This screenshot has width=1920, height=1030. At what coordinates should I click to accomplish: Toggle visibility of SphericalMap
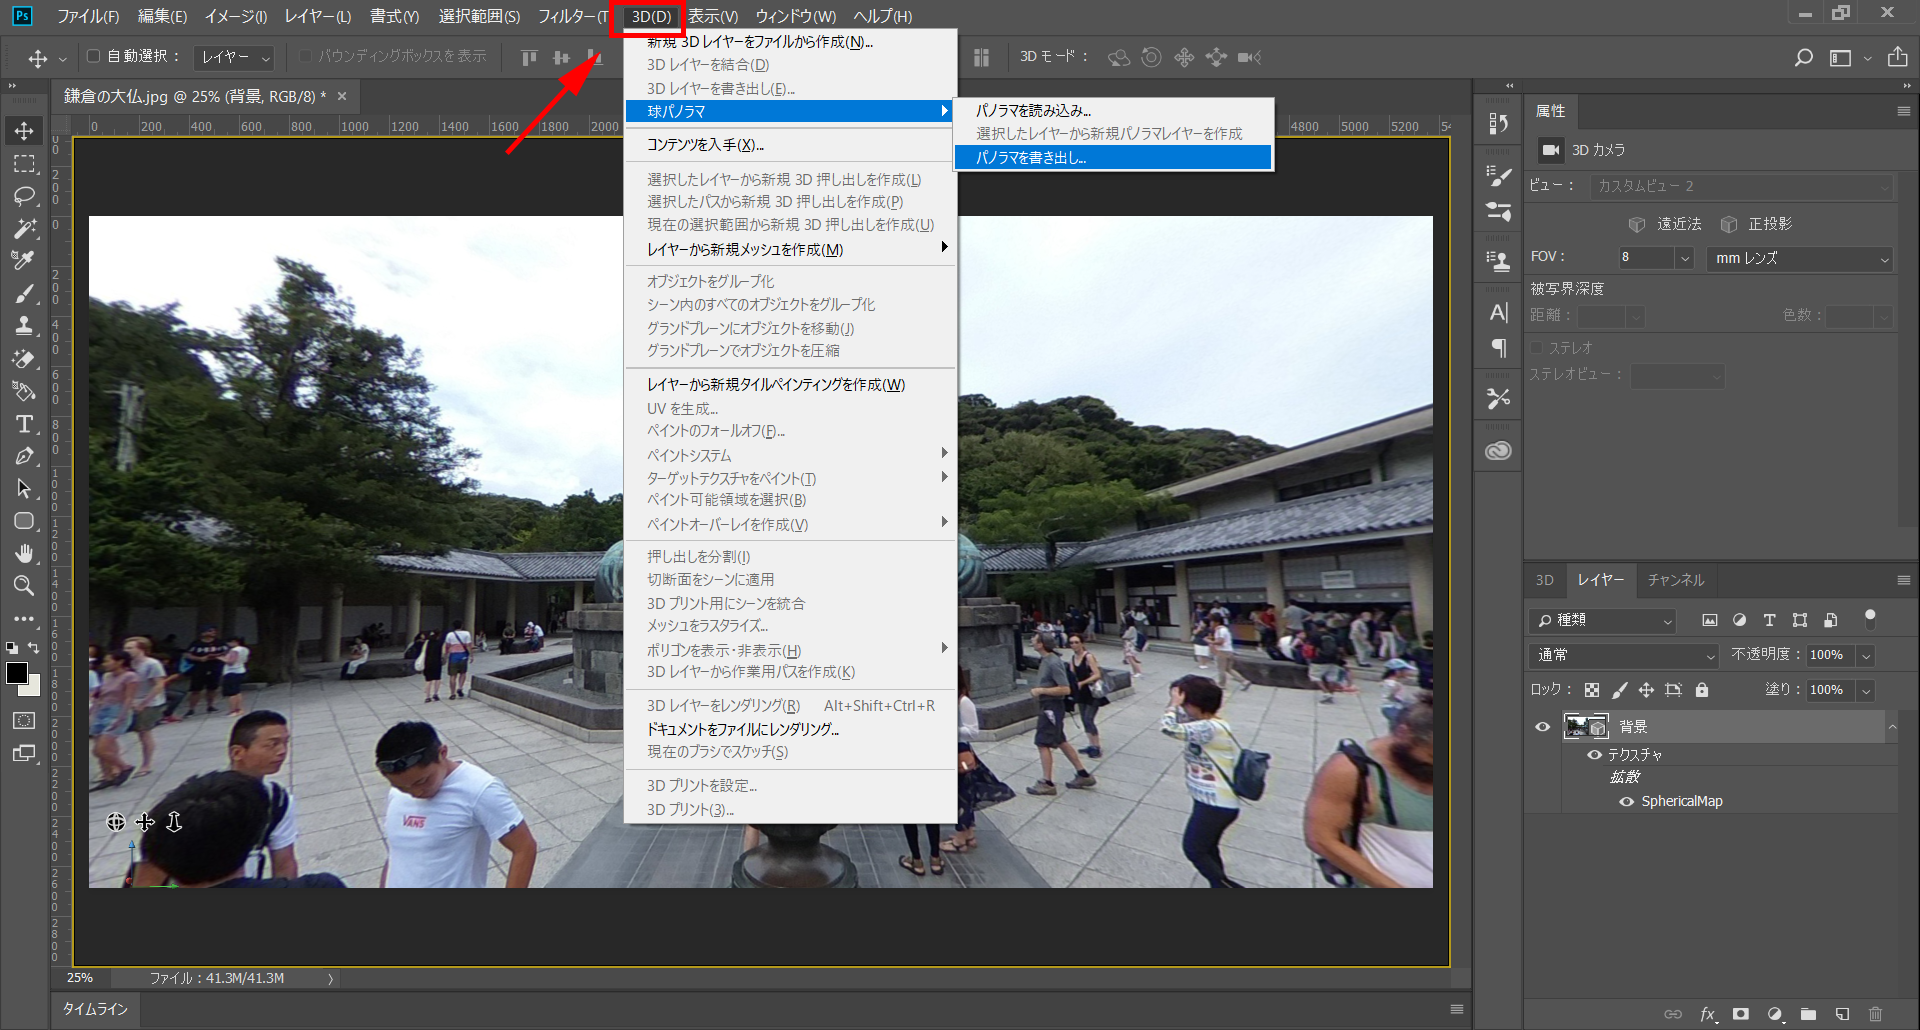point(1625,800)
